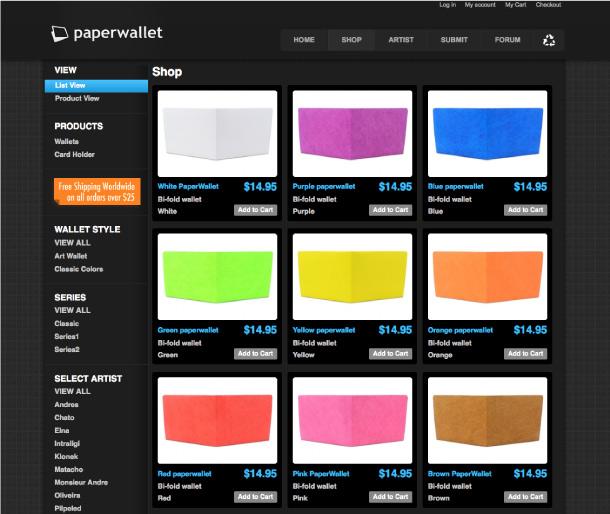Select VIEW ALL under Select Artist
The image size is (610, 514).
point(72,391)
